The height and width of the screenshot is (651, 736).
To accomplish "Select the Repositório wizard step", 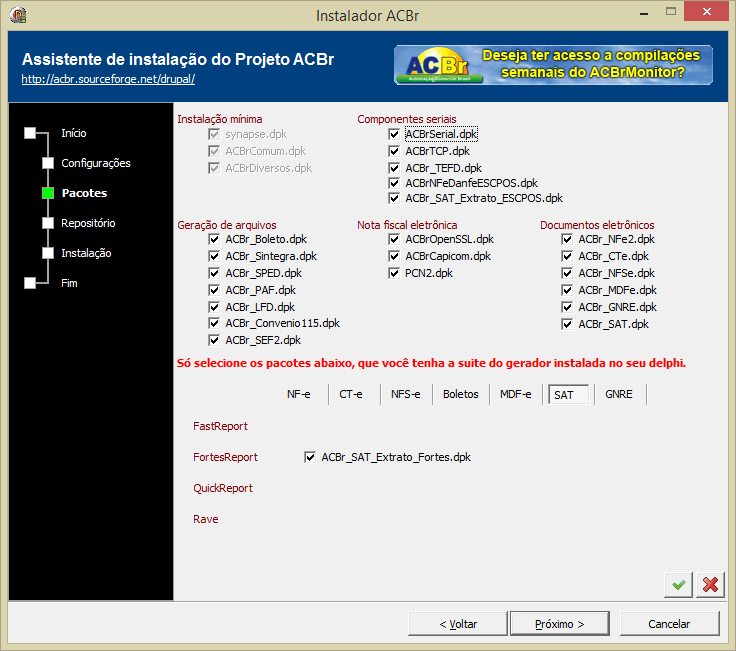I will 88,223.
